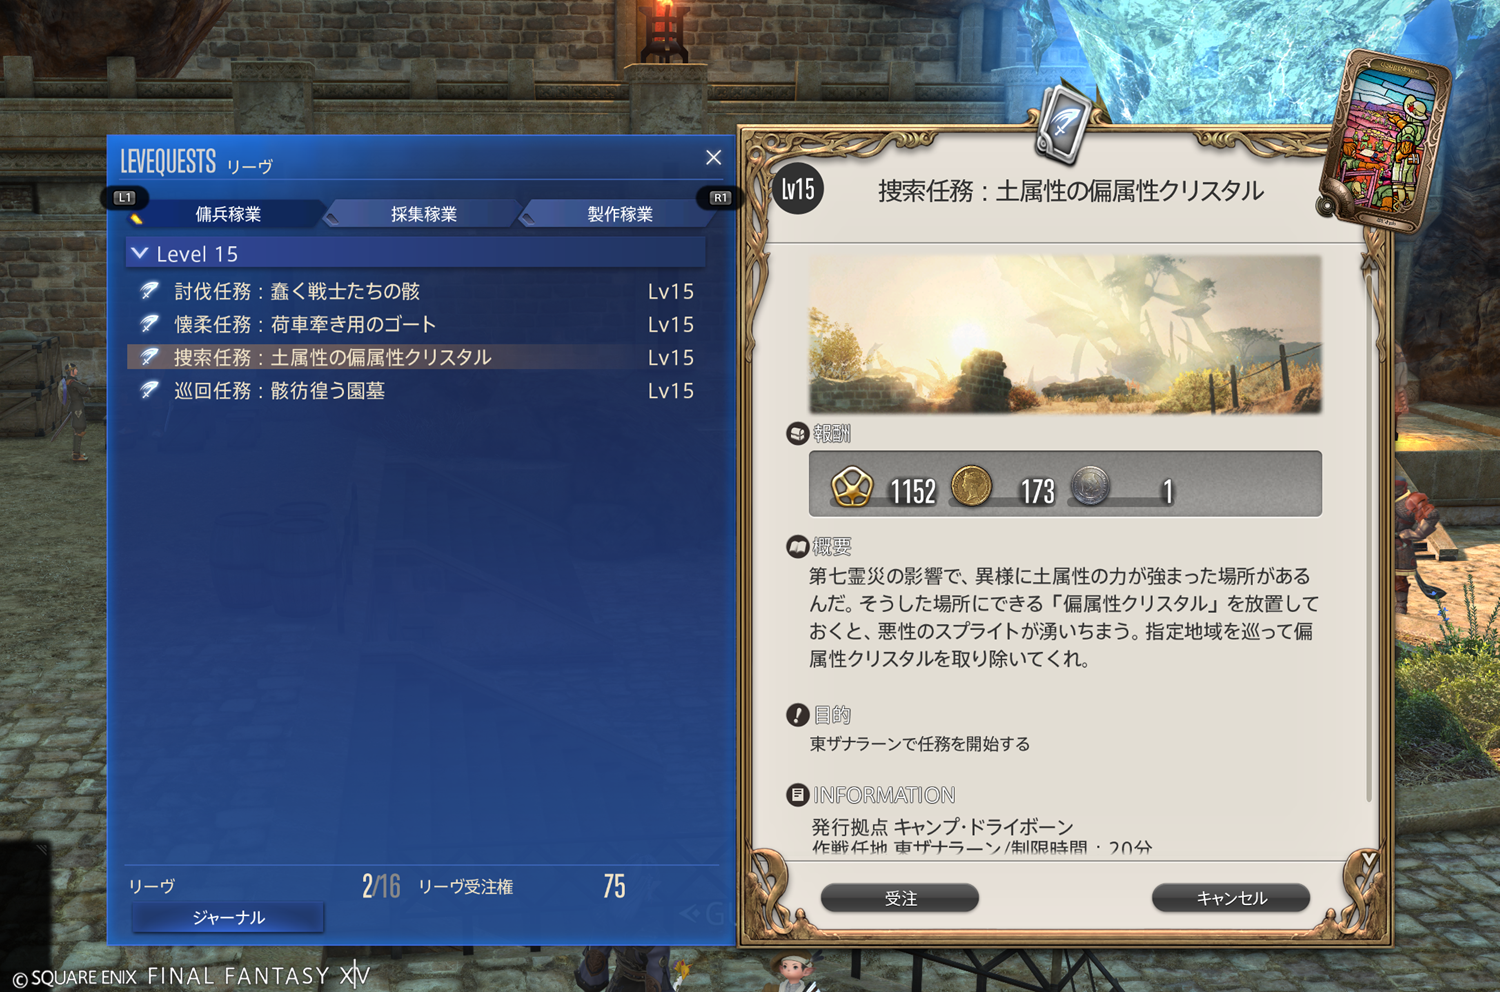Click the gold gil coin reward icon
Image resolution: width=1500 pixels, height=992 pixels.
coord(970,487)
